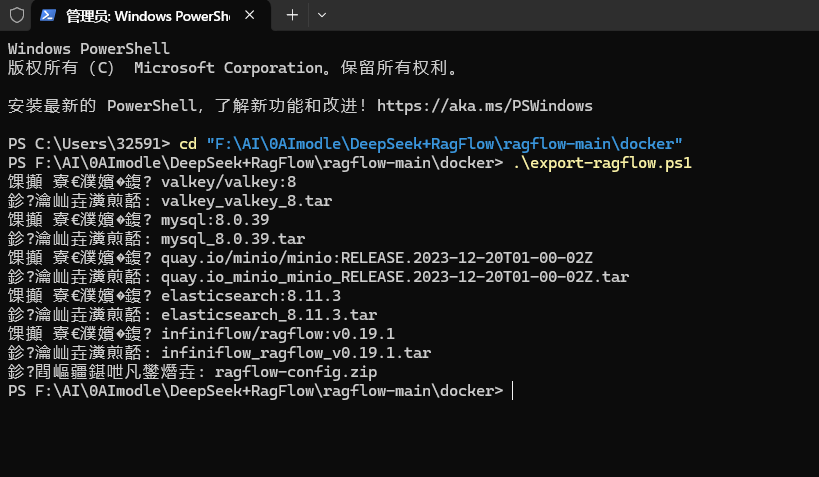Click the mysql_8.0.39.tar filename
The image size is (819, 477).
[233, 239]
